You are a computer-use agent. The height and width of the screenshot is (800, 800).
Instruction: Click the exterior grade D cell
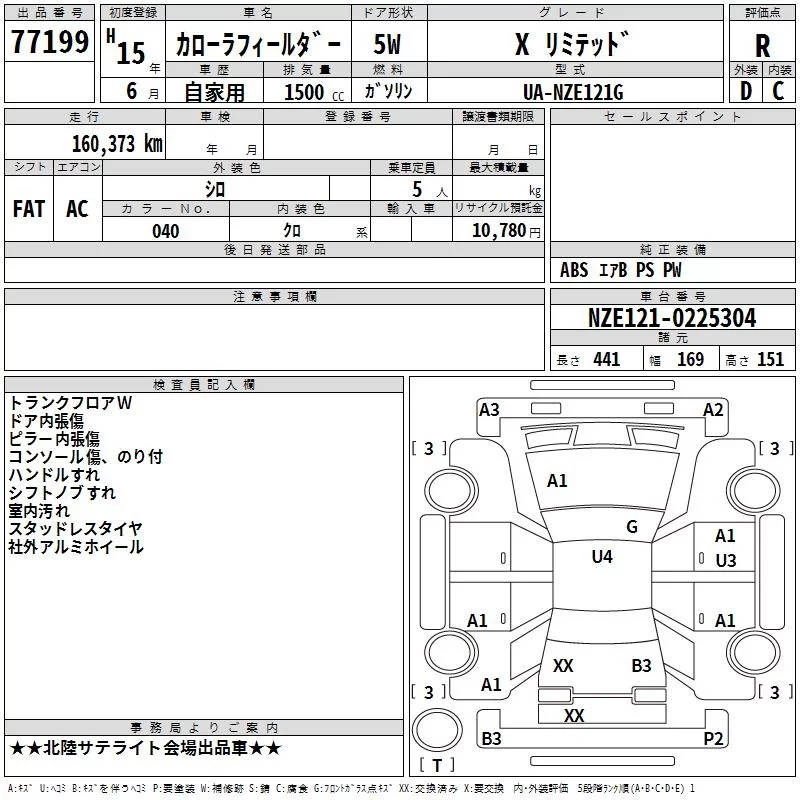point(745,91)
